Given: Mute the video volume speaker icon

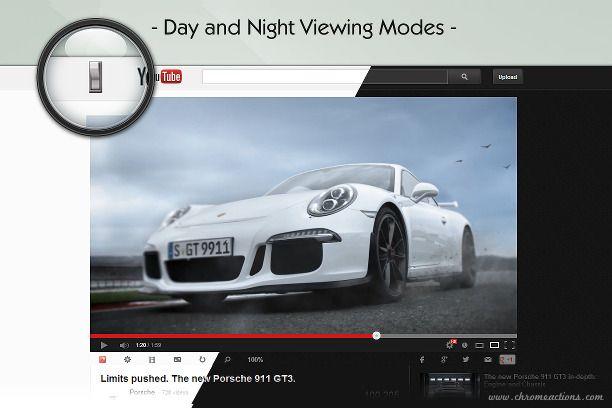Looking at the screenshot, I should (124, 345).
